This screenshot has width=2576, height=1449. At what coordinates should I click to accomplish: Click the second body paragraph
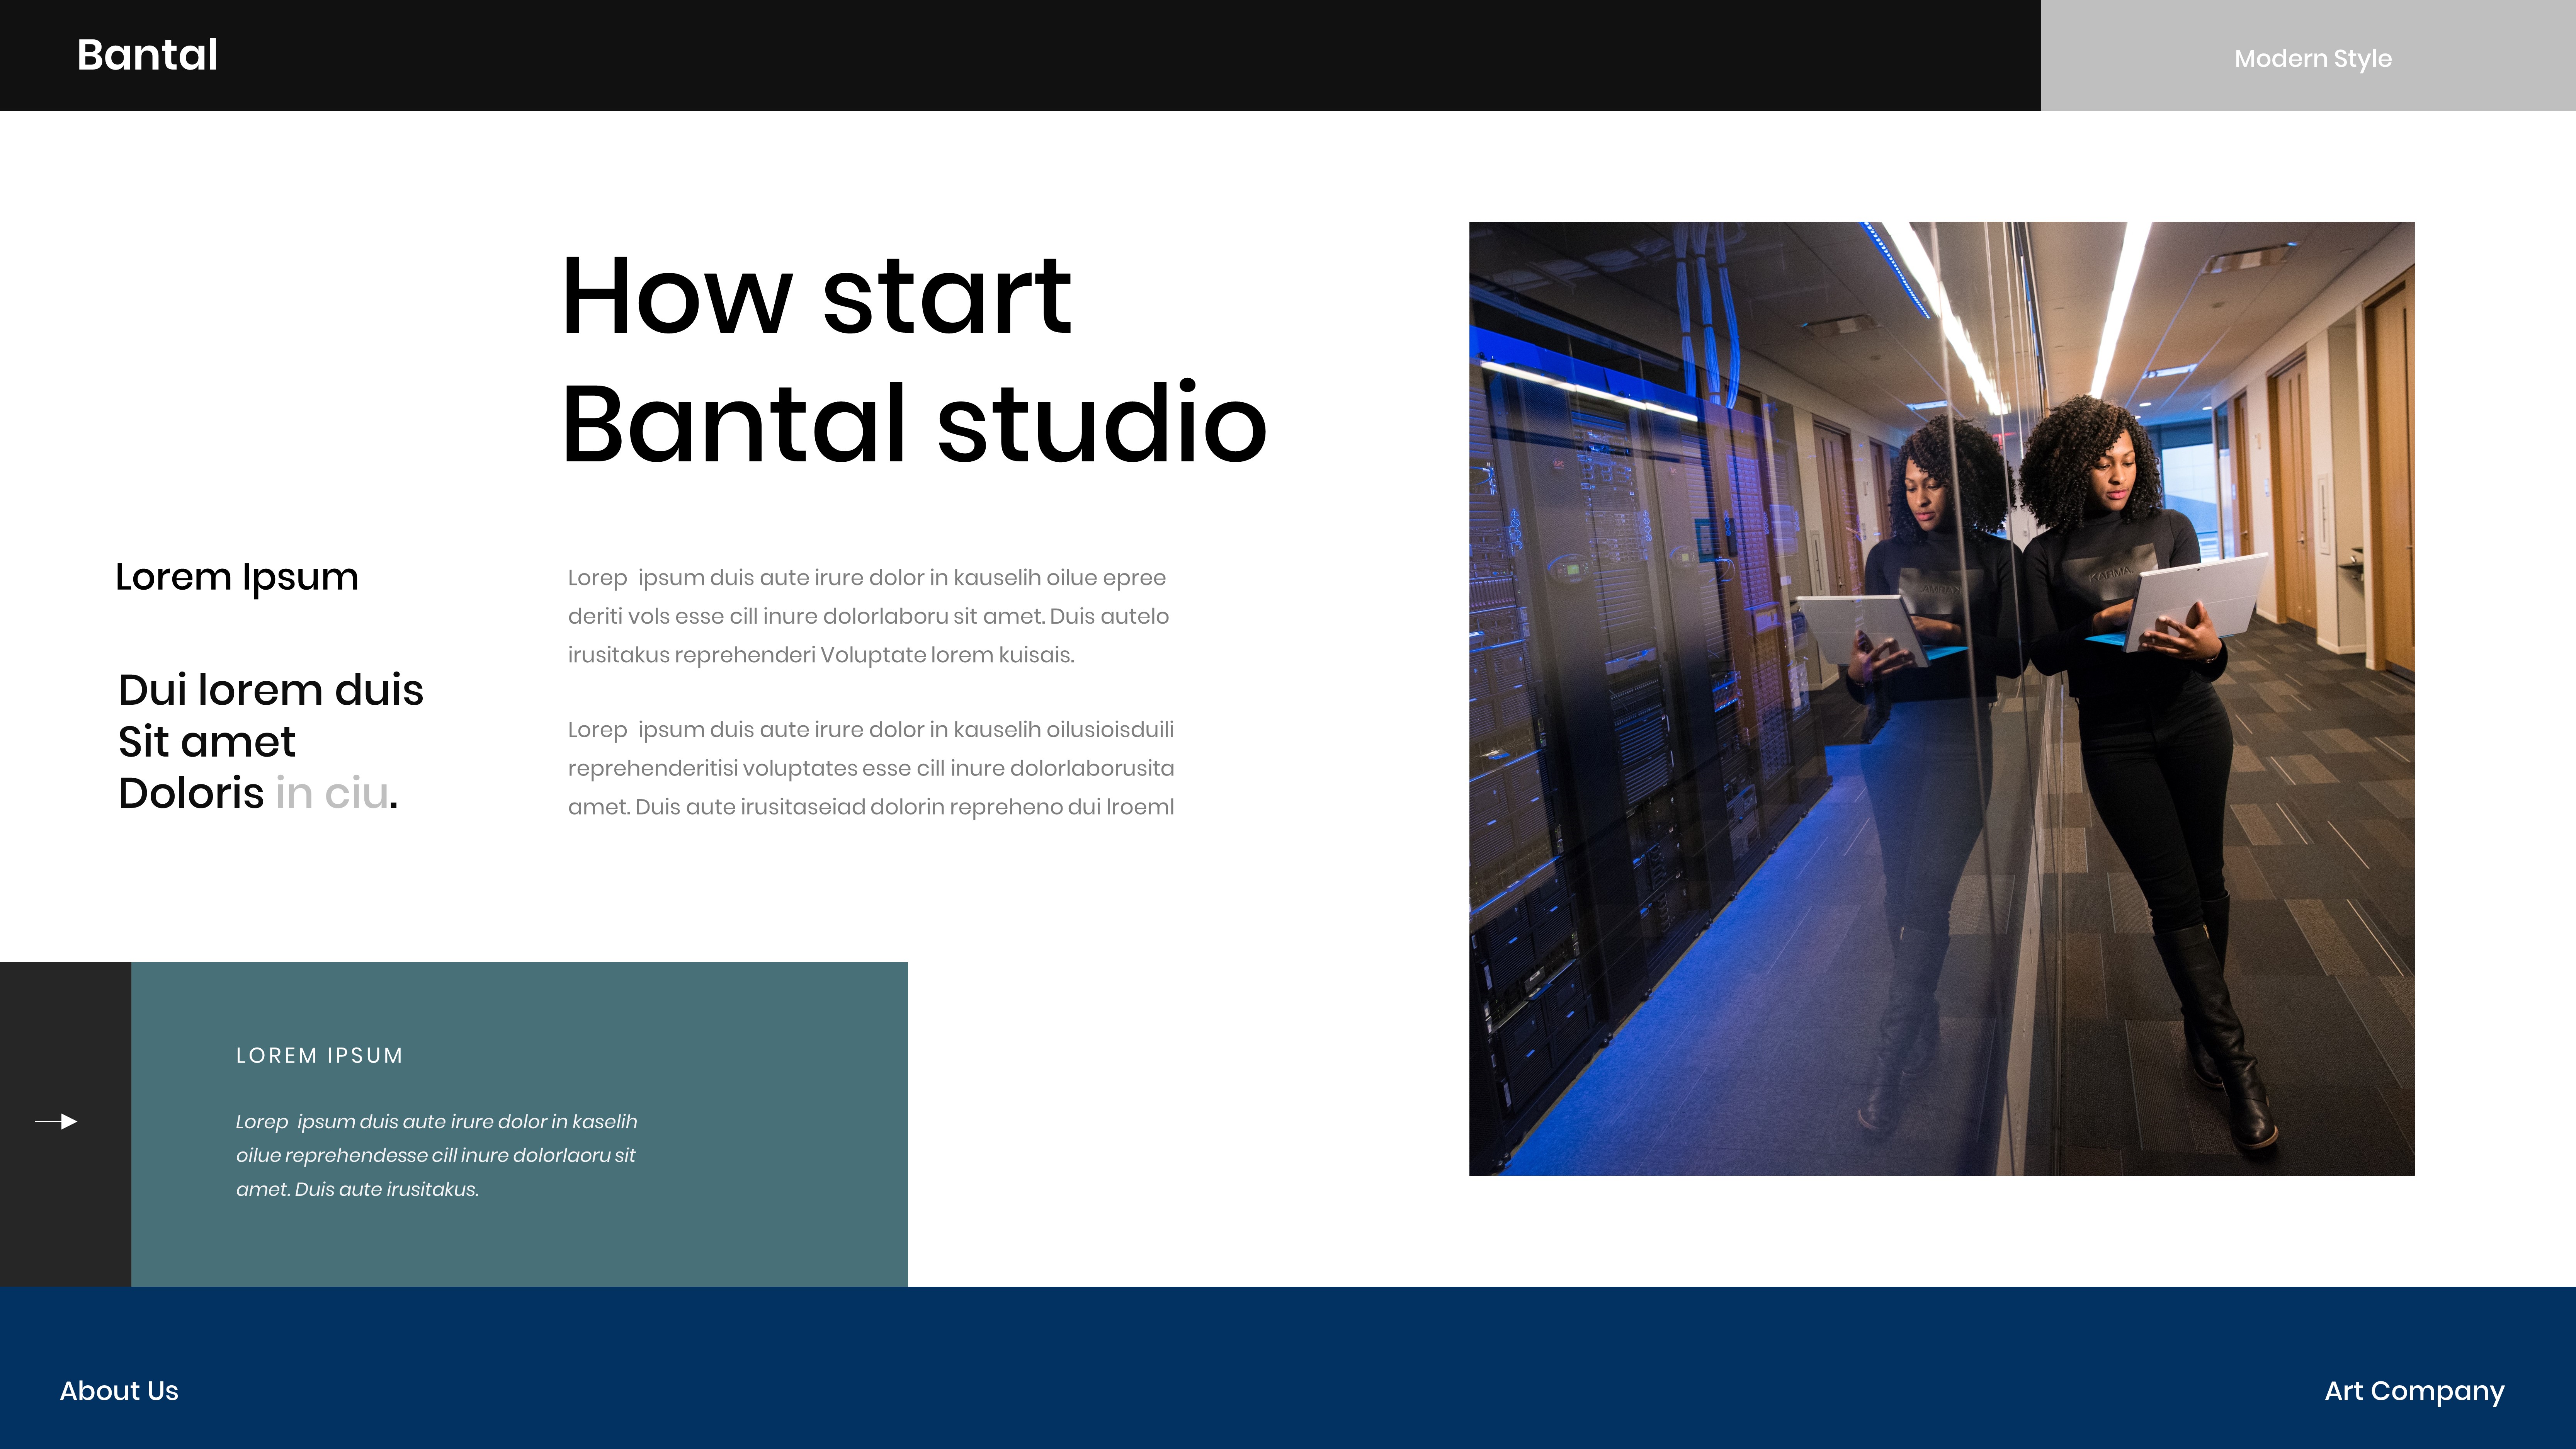(x=870, y=768)
